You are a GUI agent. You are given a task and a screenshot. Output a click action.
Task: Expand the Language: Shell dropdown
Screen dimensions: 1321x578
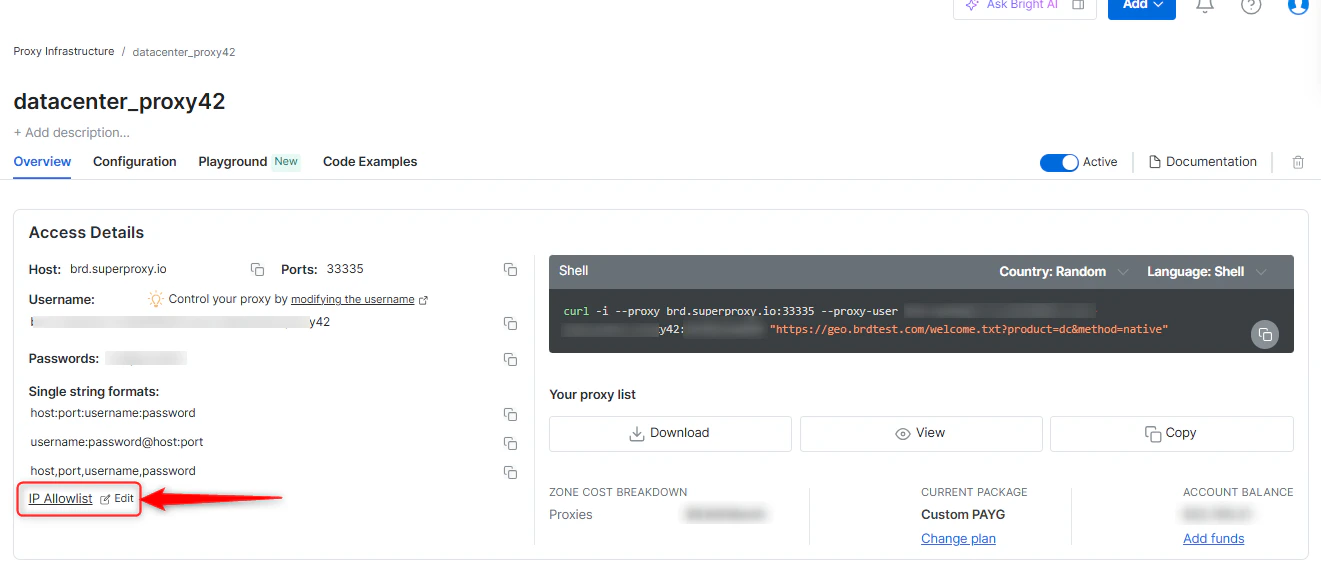coord(1207,272)
